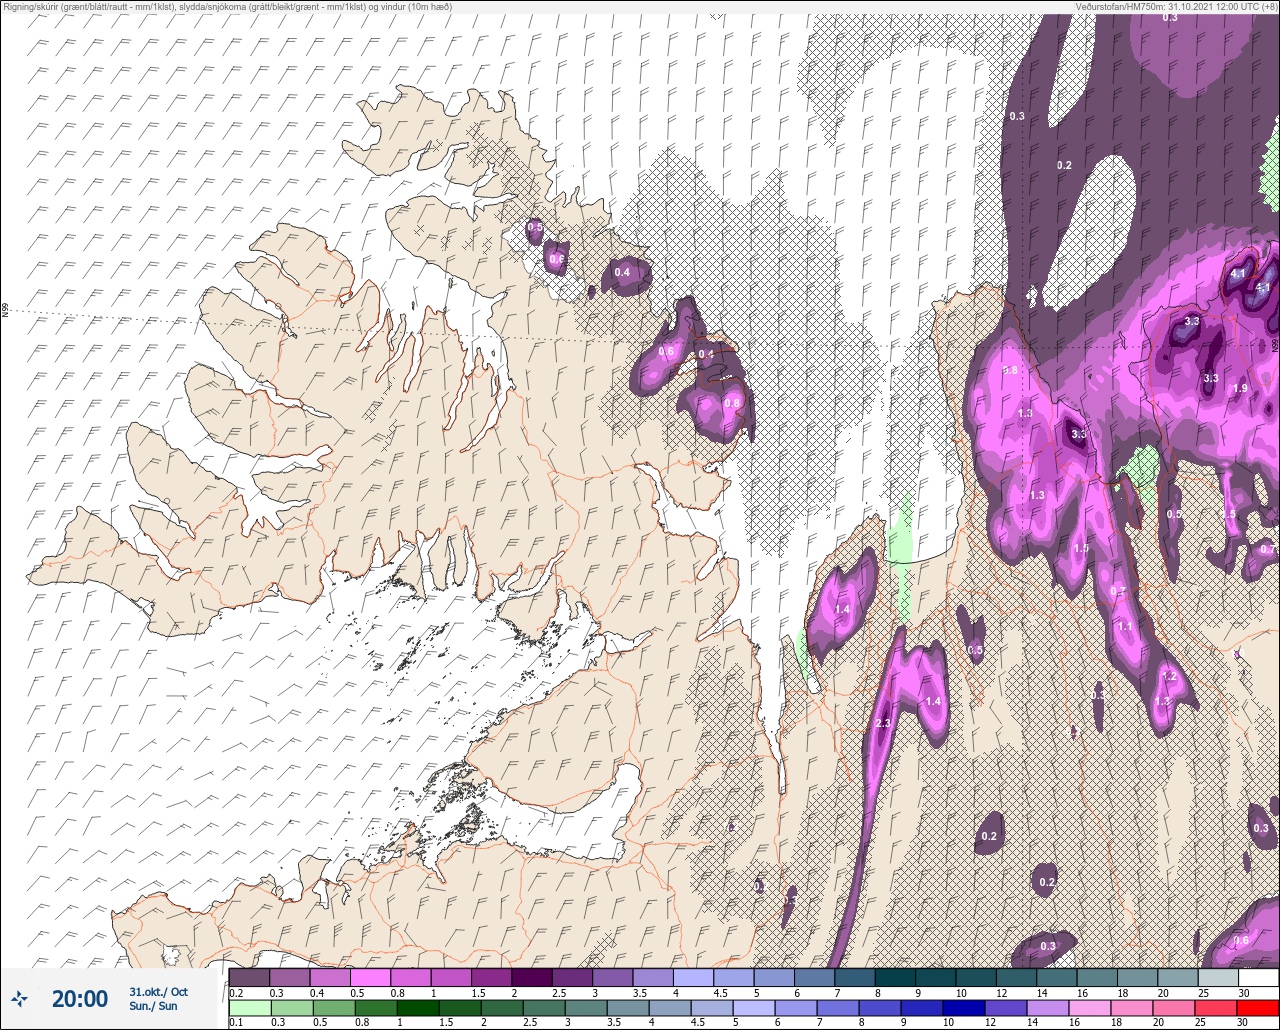The width and height of the screenshot is (1280, 1030).
Task: Click the weekday text 'Sun./ Sun'
Action: tap(153, 1006)
